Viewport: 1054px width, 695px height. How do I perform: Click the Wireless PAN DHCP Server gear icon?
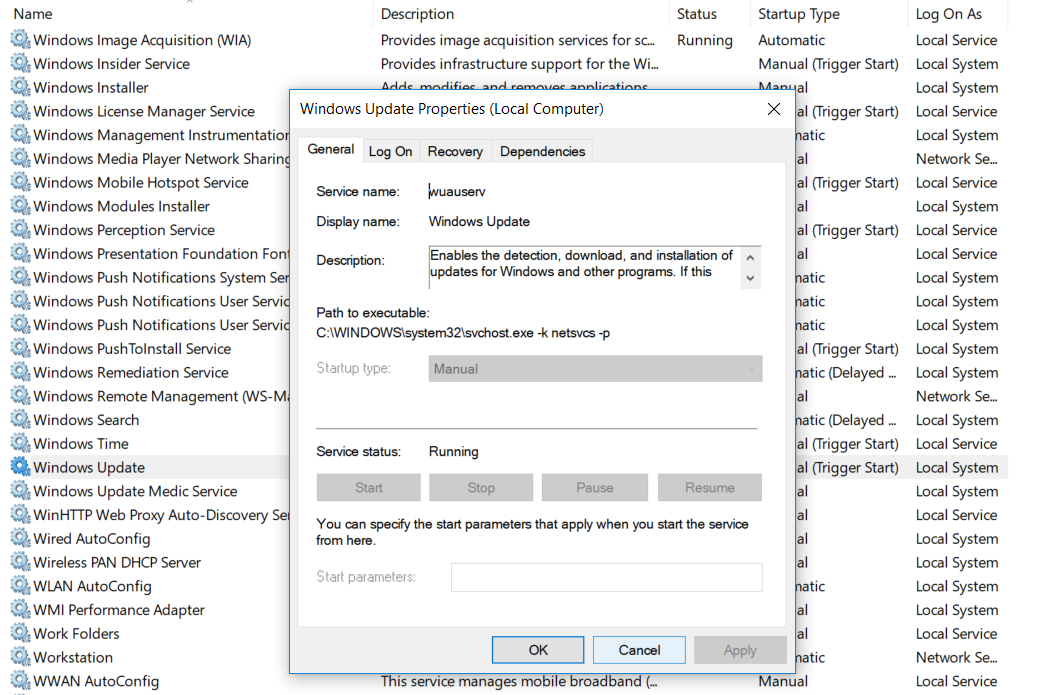coord(21,562)
